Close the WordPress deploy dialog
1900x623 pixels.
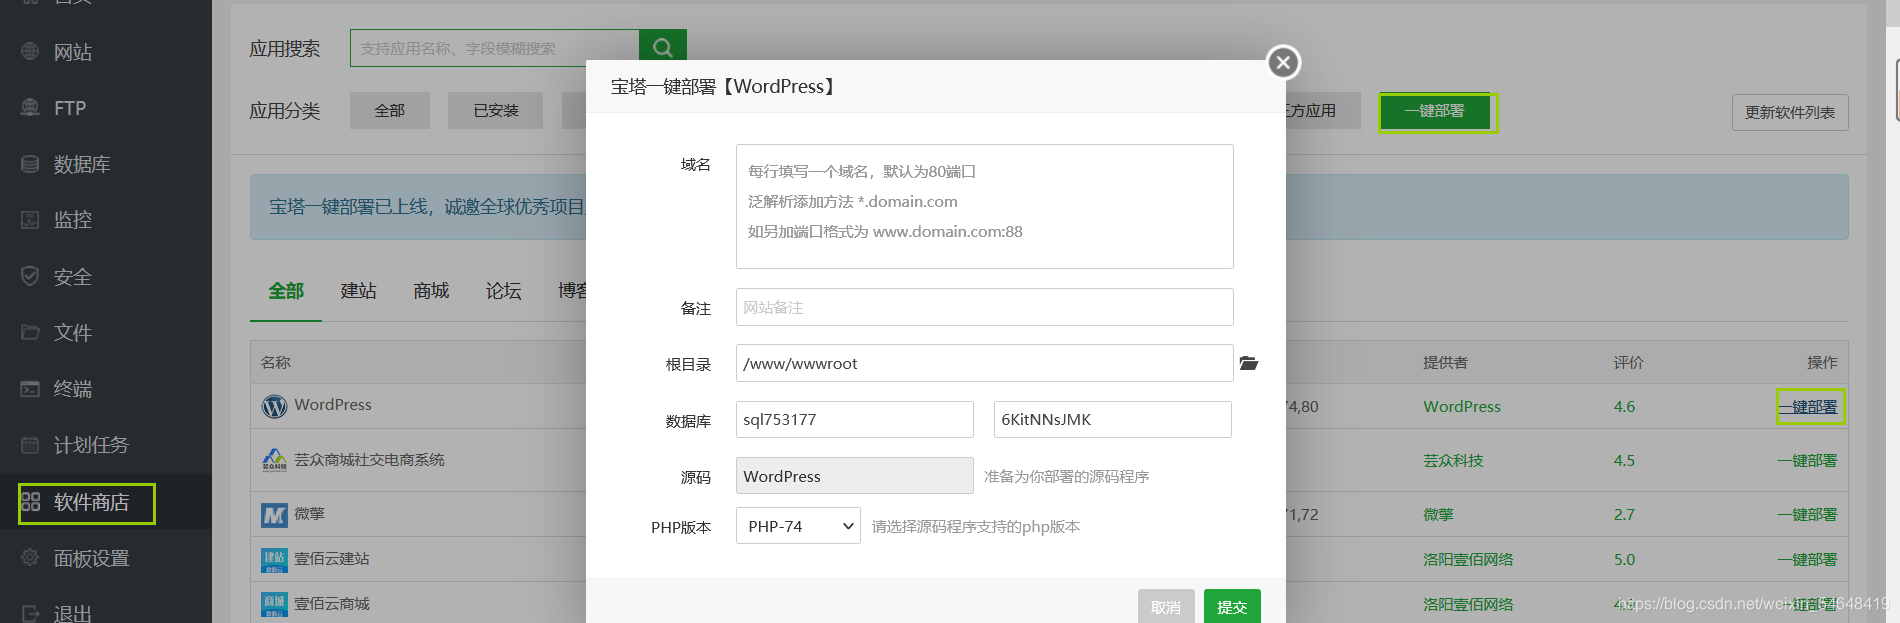coord(1284,62)
